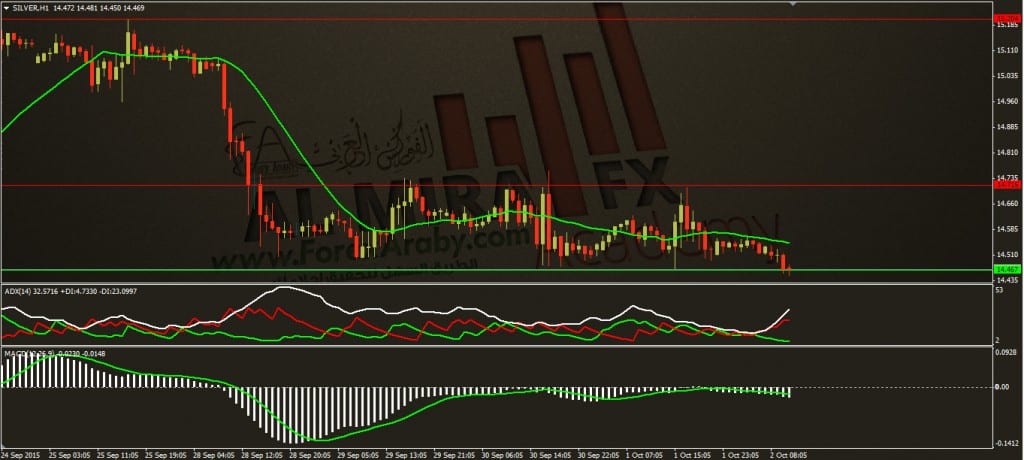Viewport: 1024px width, 460px height.
Task: Click the 1 Oct 07:05 time axis label
Action: (x=645, y=453)
